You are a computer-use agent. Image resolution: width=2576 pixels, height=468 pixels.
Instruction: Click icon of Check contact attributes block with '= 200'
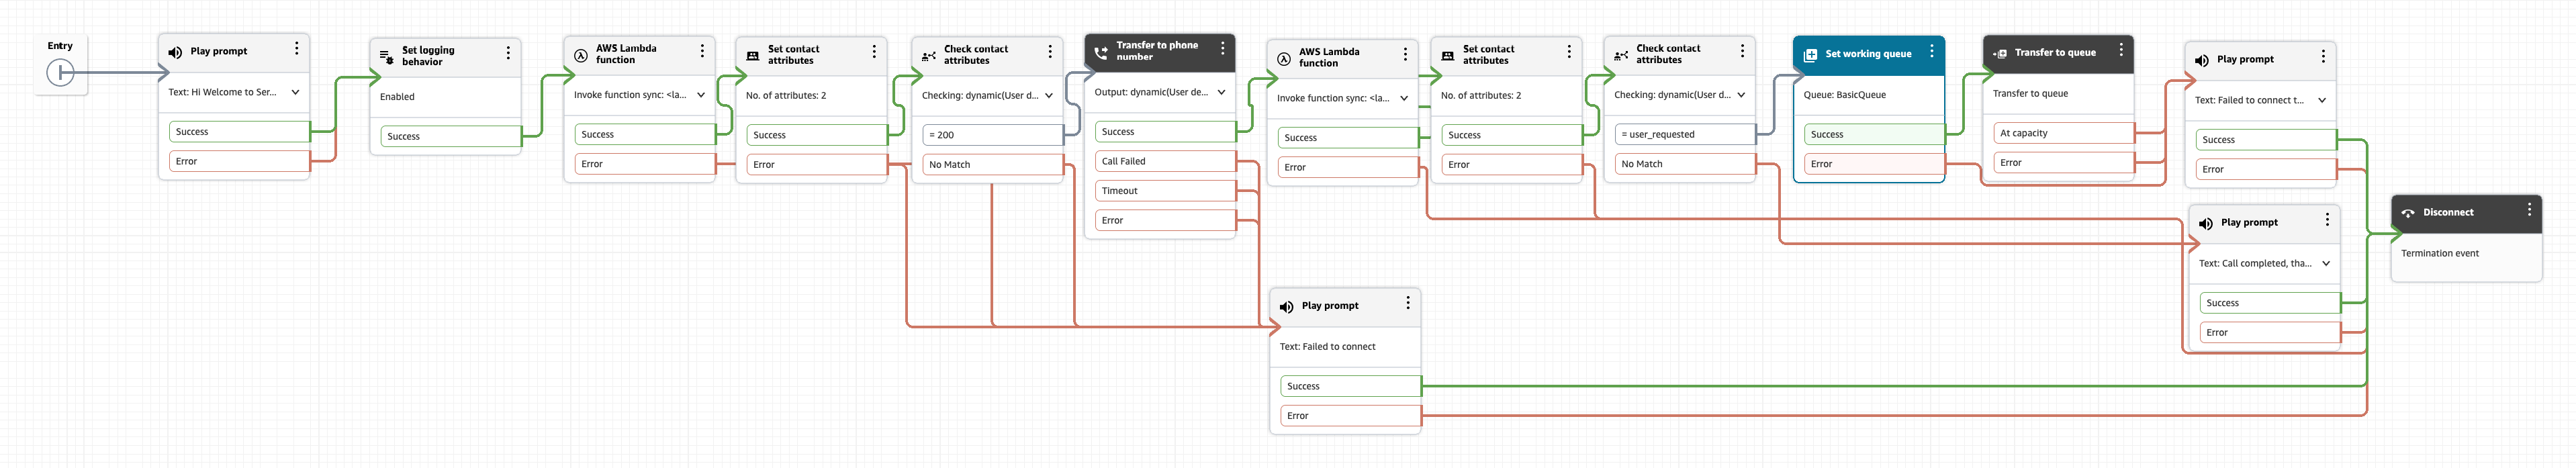click(x=929, y=56)
